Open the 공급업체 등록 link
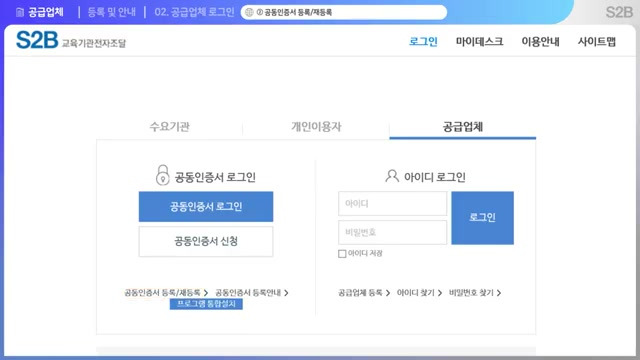 [x=364, y=293]
